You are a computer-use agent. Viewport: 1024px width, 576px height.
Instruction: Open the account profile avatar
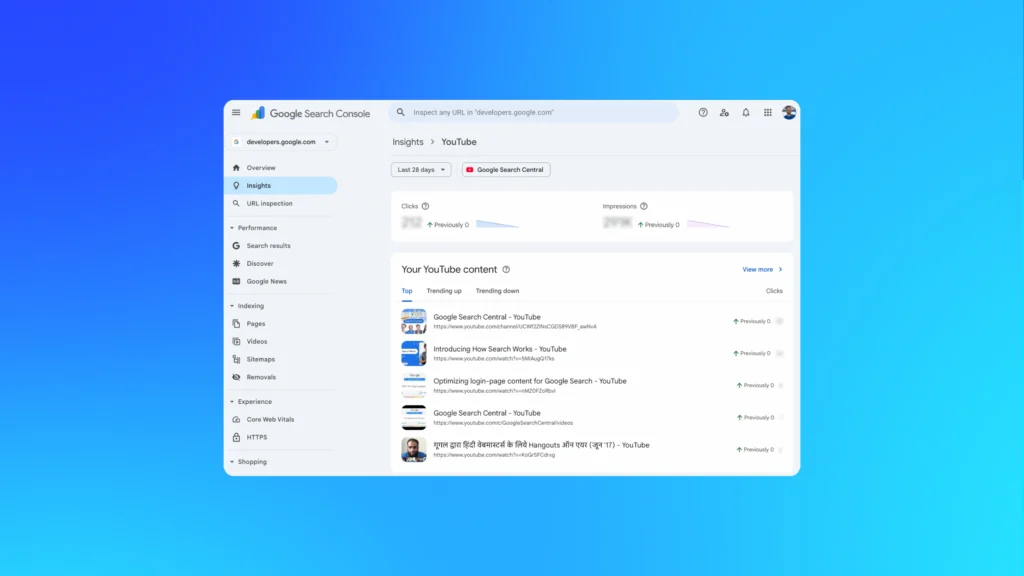(789, 112)
